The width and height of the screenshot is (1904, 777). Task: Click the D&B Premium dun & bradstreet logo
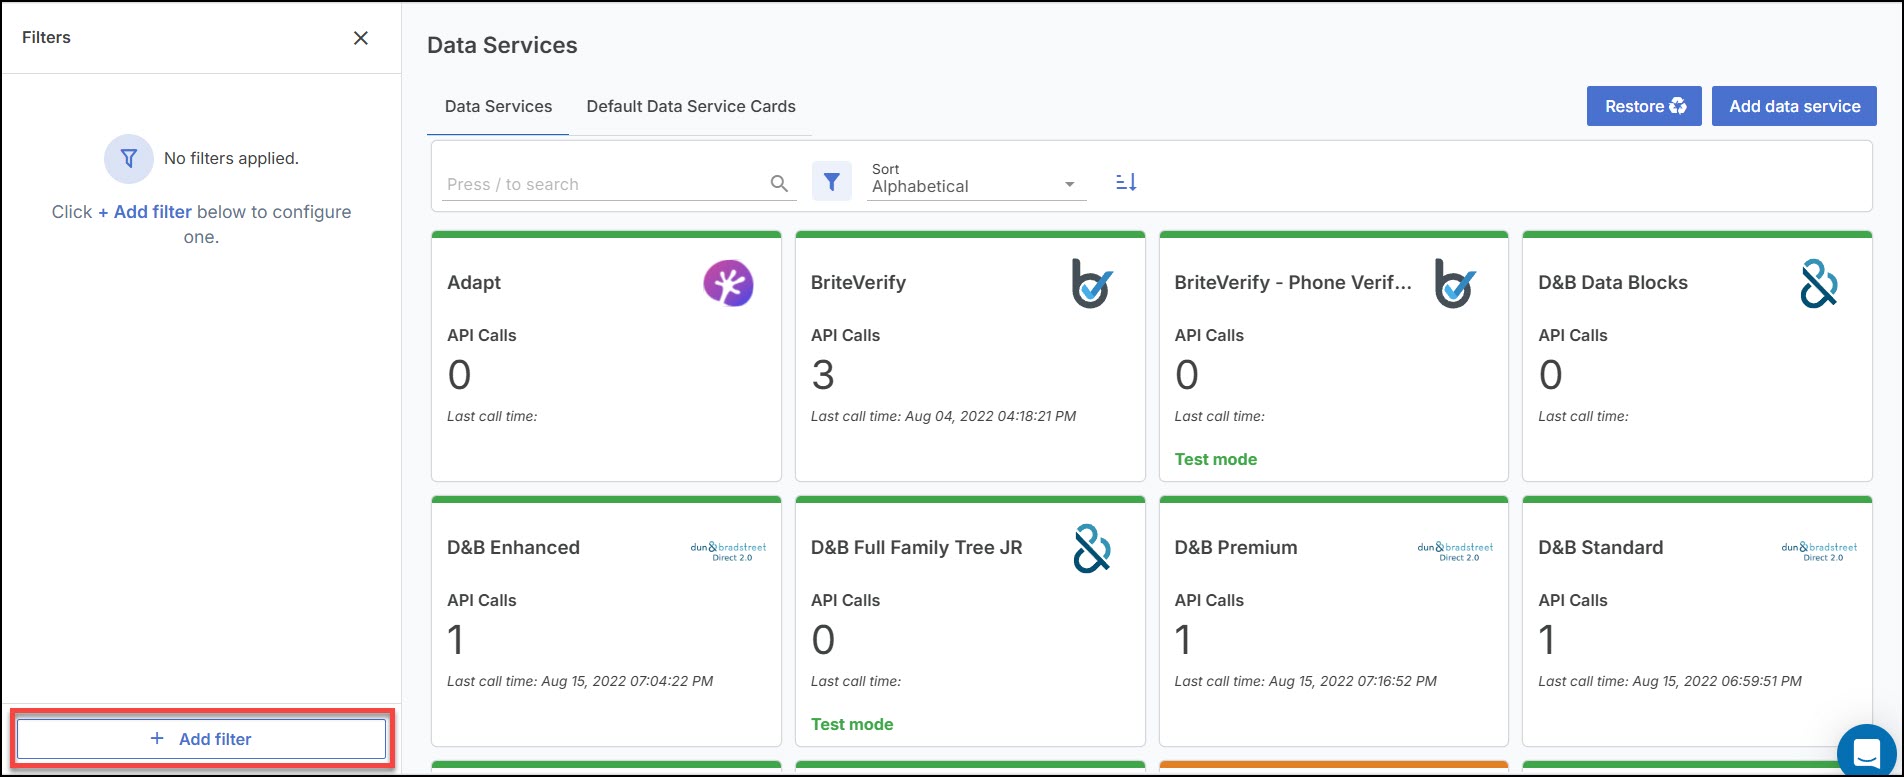tap(1455, 551)
